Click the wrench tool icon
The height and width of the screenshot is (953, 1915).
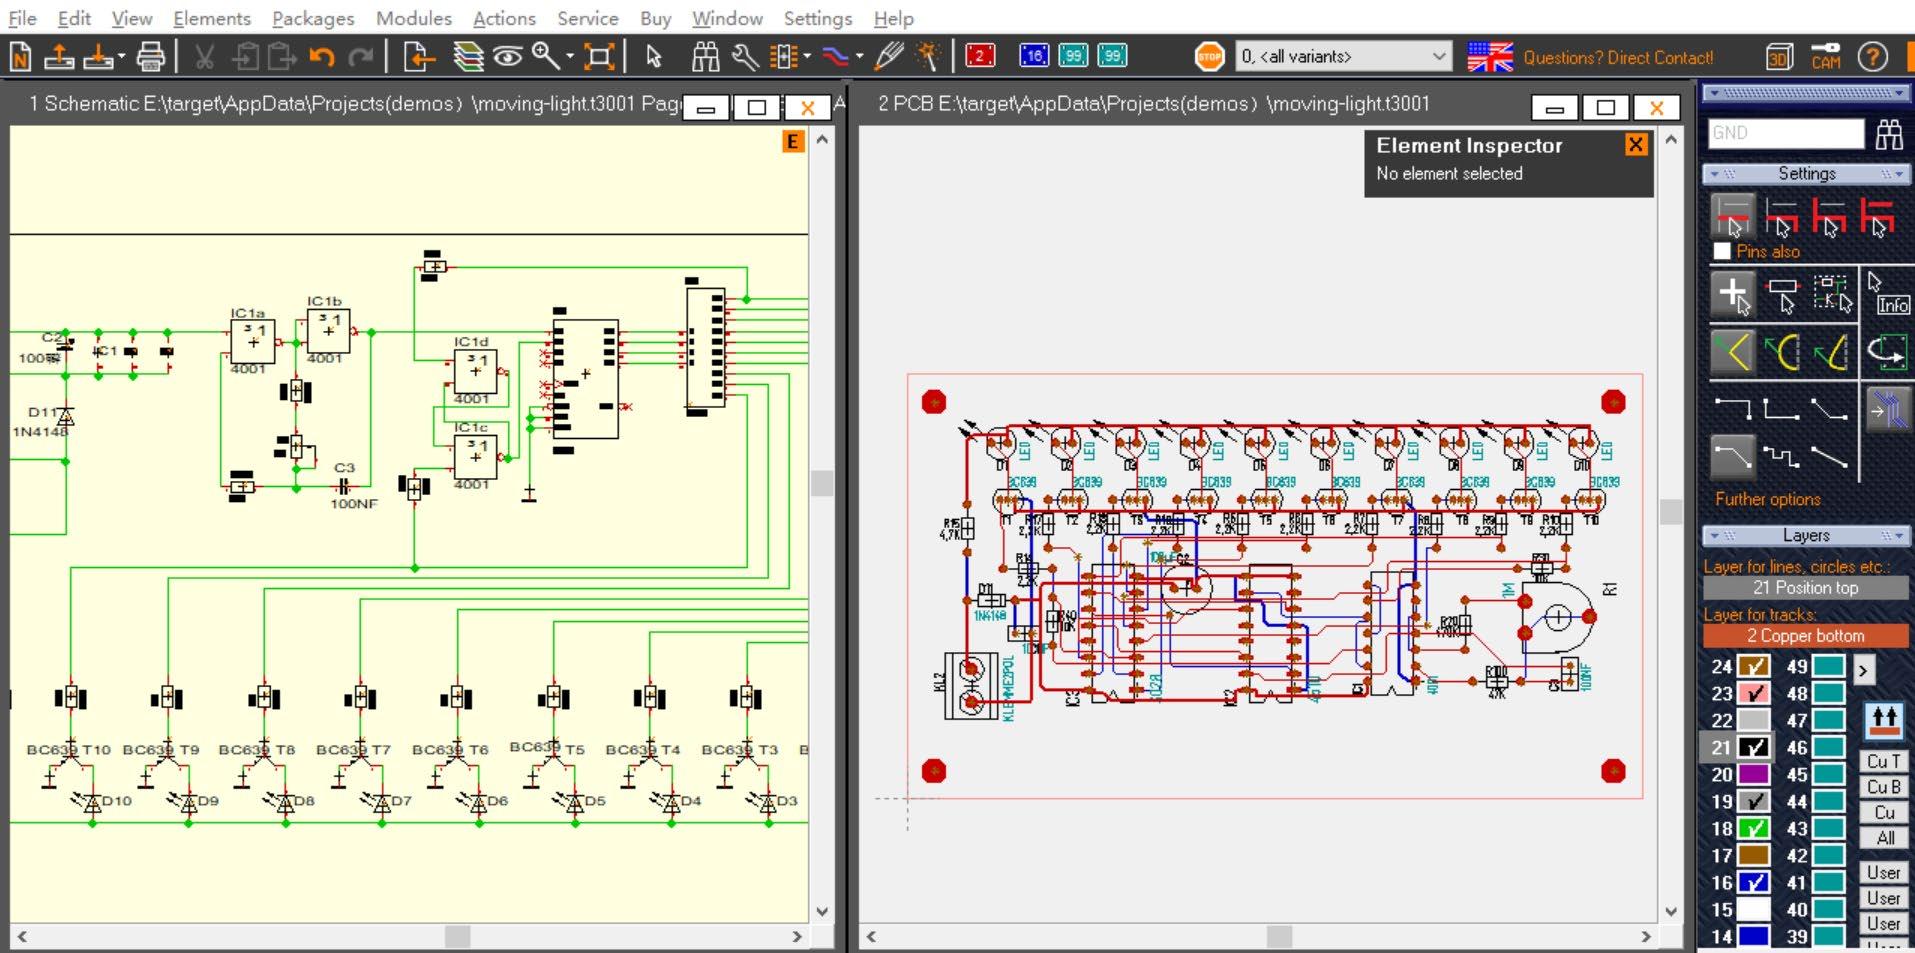[x=745, y=57]
